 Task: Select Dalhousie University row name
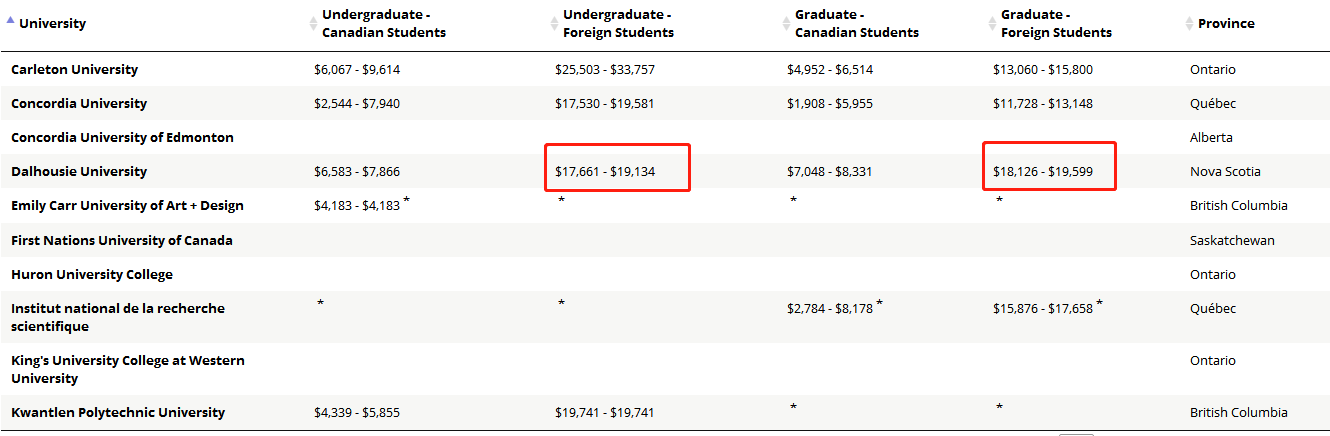(79, 171)
